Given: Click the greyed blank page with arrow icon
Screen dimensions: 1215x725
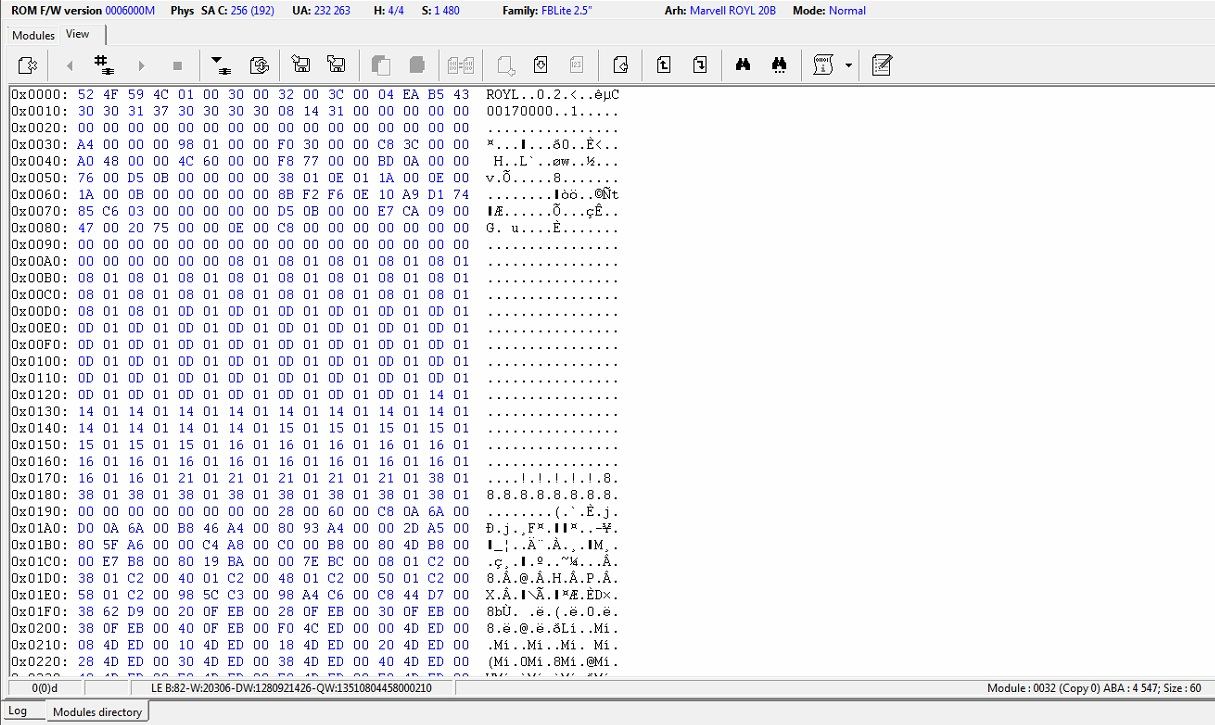Looking at the screenshot, I should (x=505, y=65).
